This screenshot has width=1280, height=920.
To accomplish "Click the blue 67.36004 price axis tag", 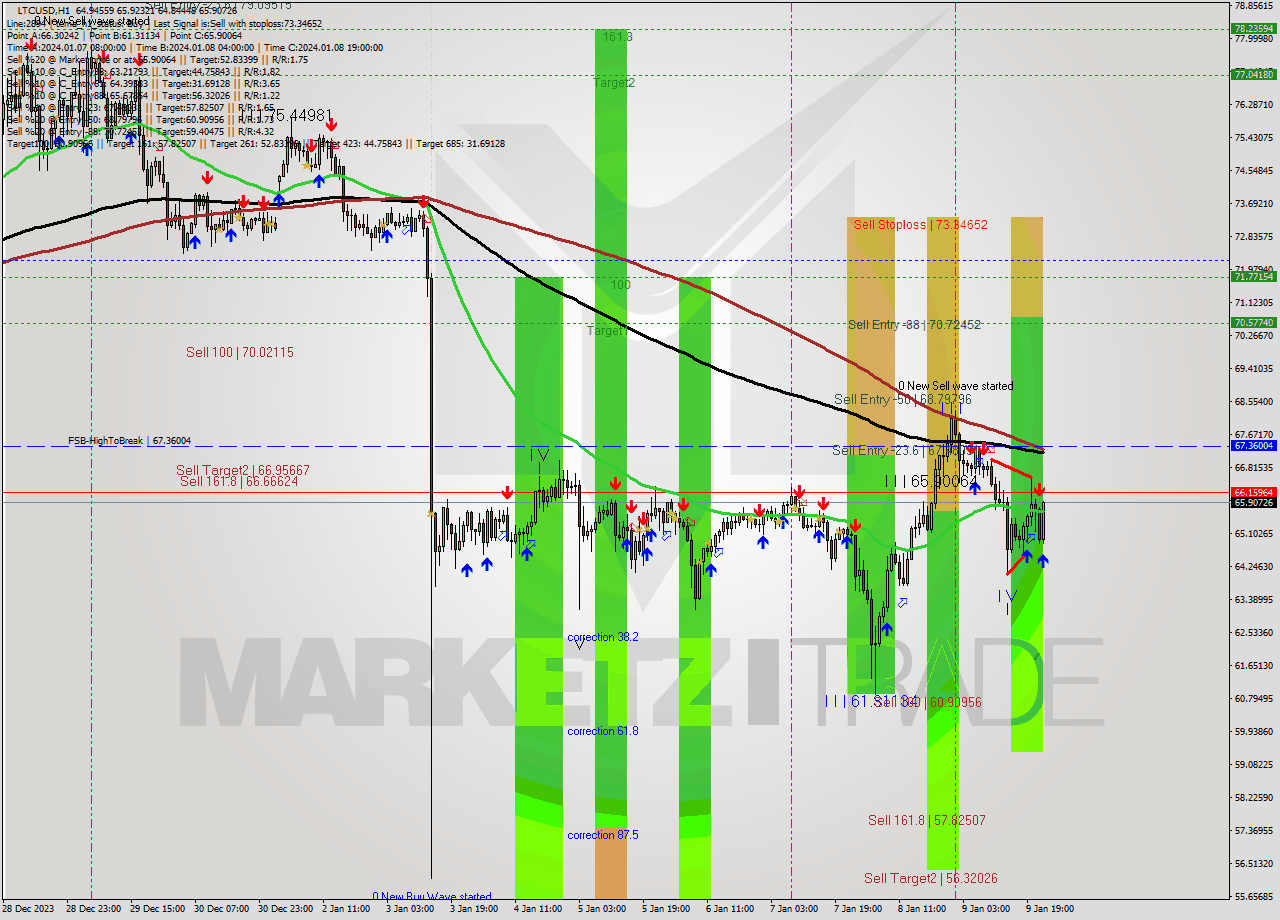I will 1253,445.
